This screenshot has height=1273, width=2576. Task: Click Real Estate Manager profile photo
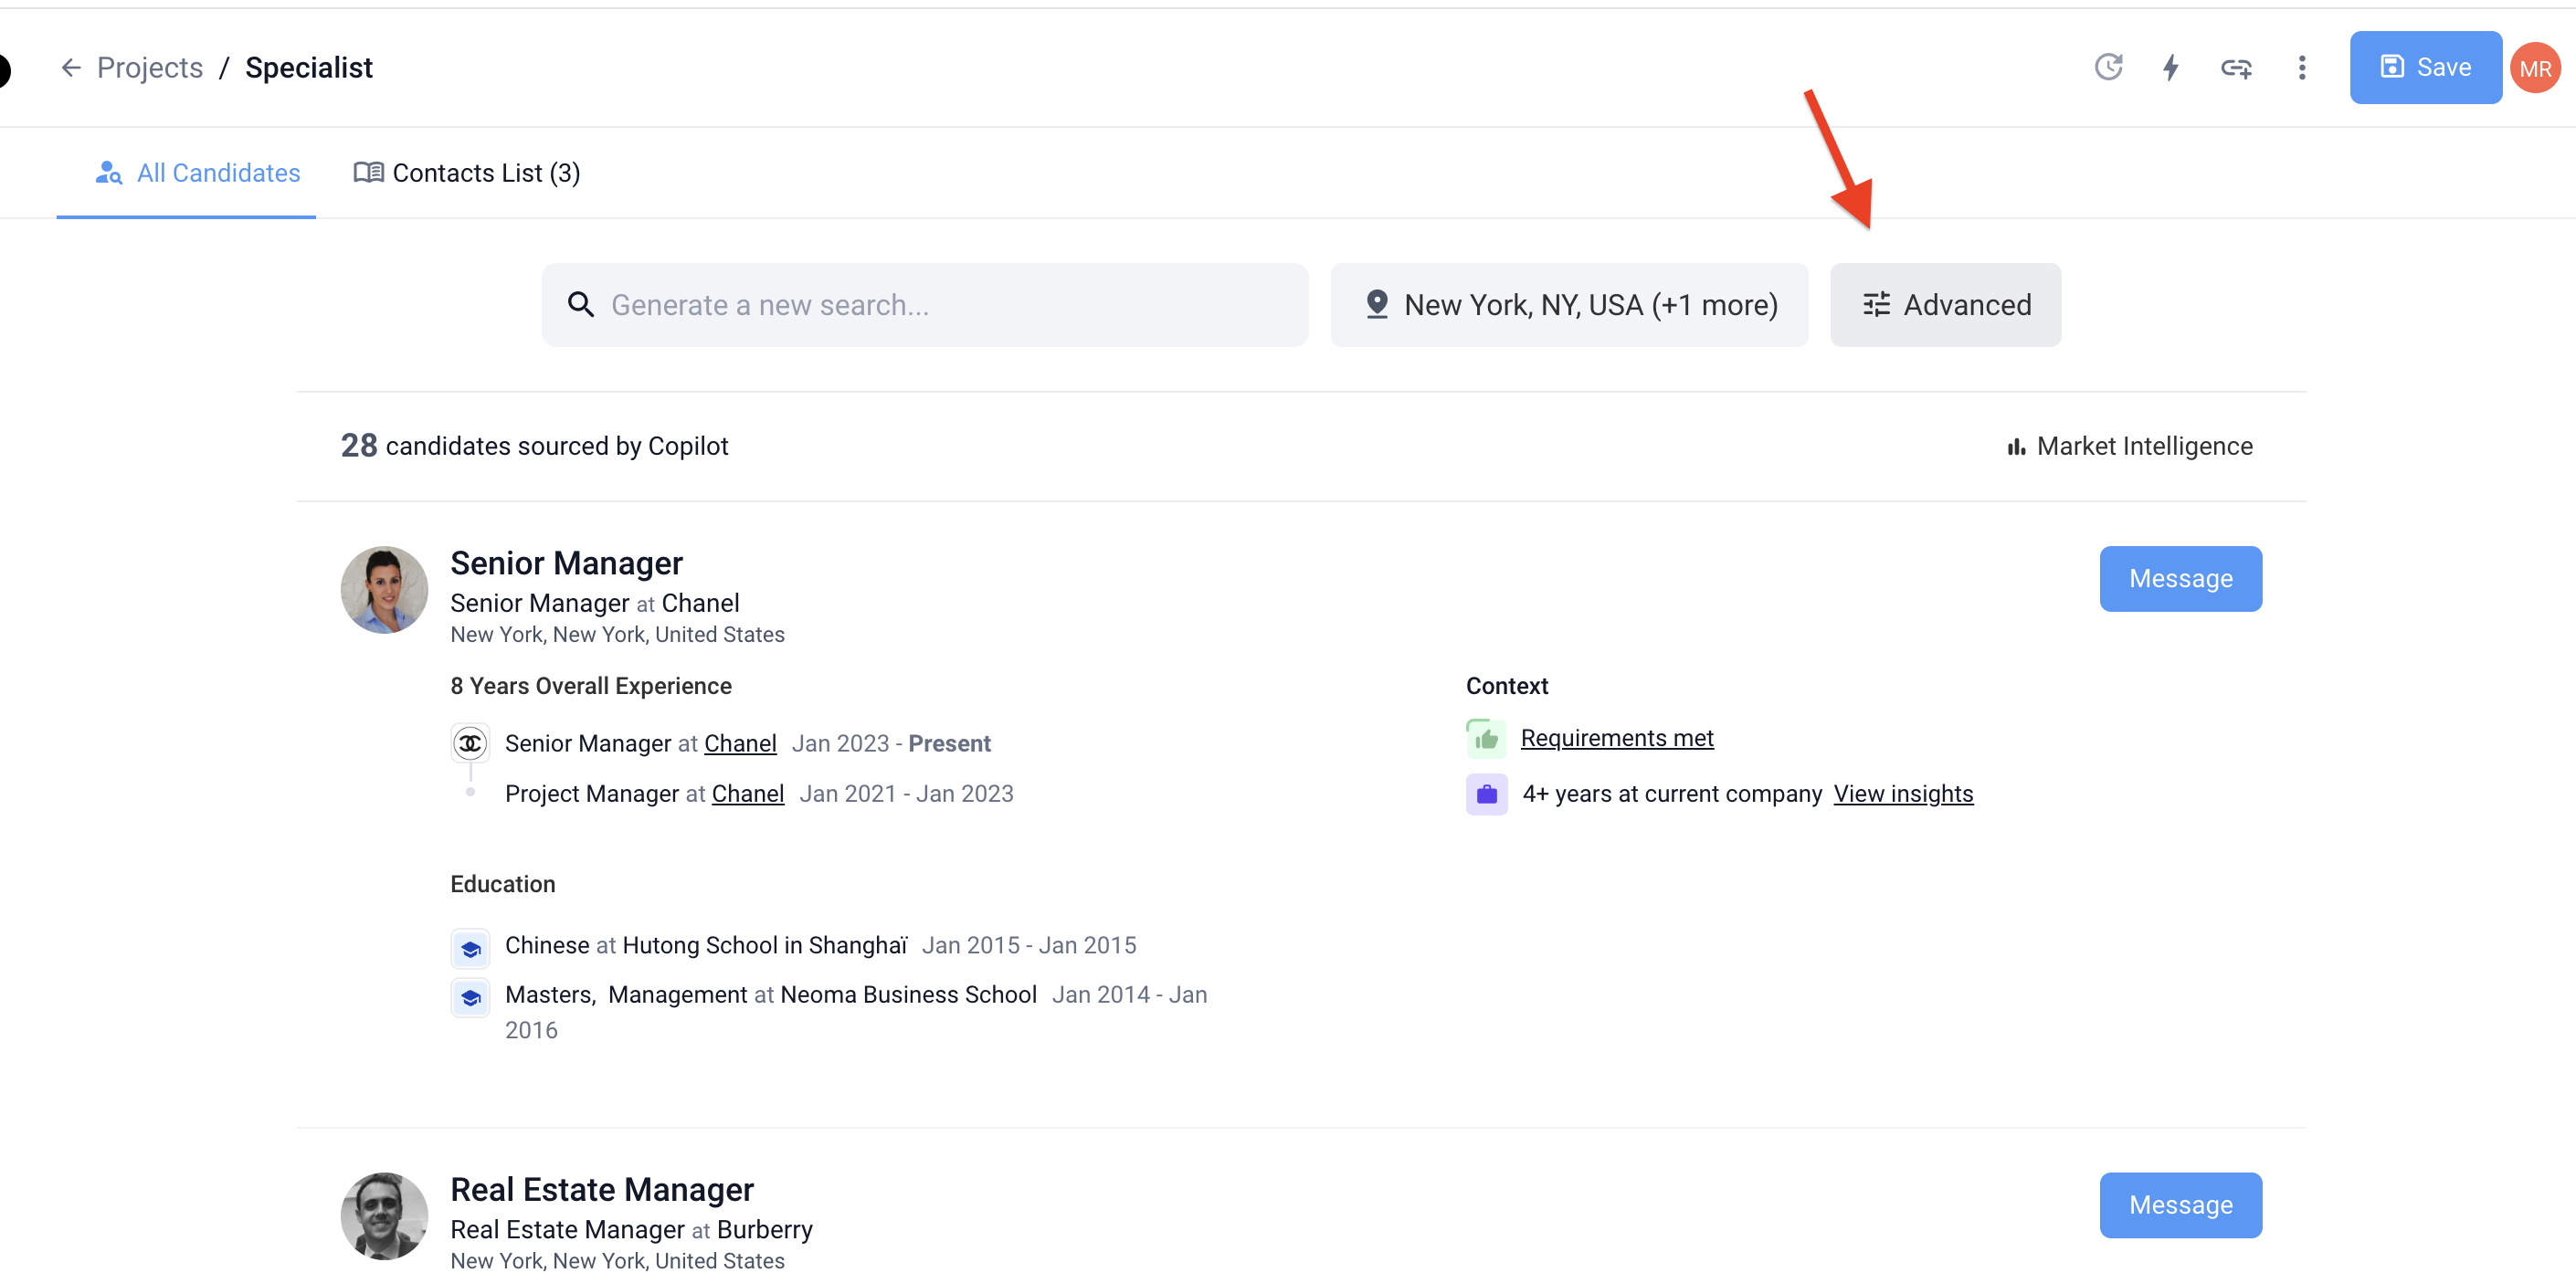tap(384, 1216)
